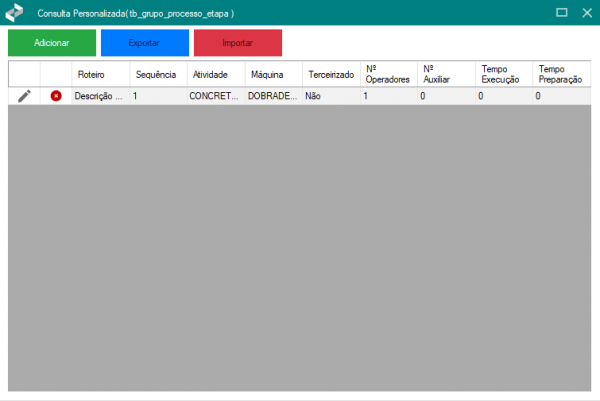Click the green Adicionar button
Viewport: 600px width, 401px height.
point(52,43)
